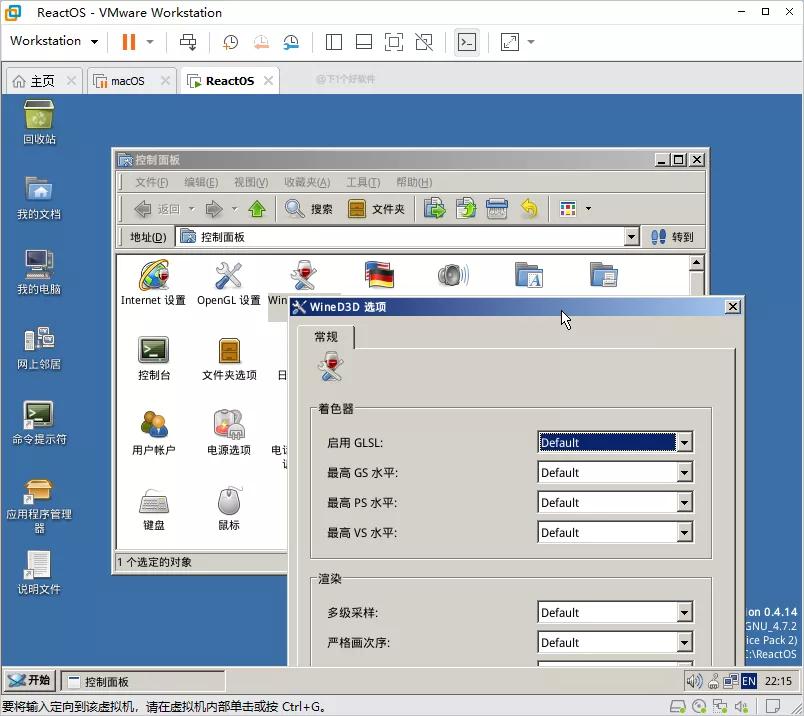
Task: Click the EN language indicator in system tray
Action: [x=748, y=681]
